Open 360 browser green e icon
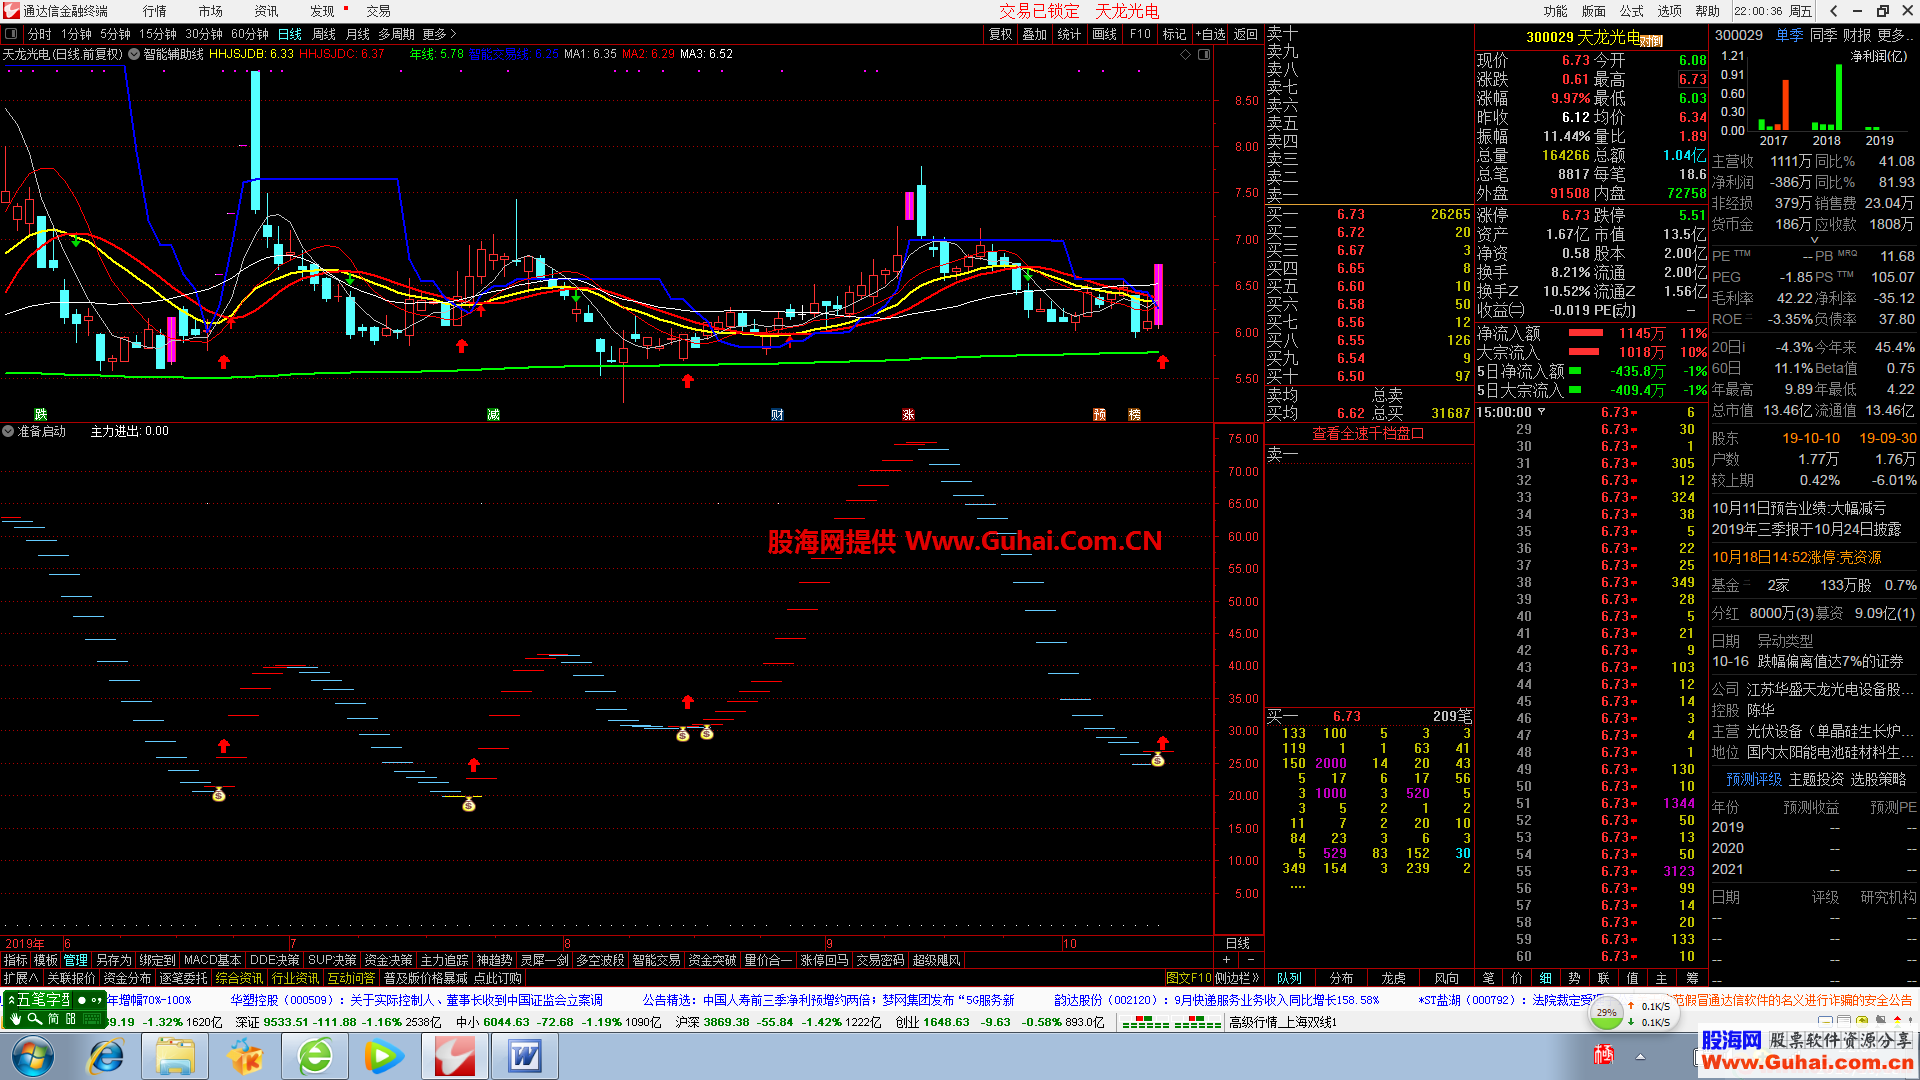The image size is (1920, 1080). click(x=315, y=1056)
